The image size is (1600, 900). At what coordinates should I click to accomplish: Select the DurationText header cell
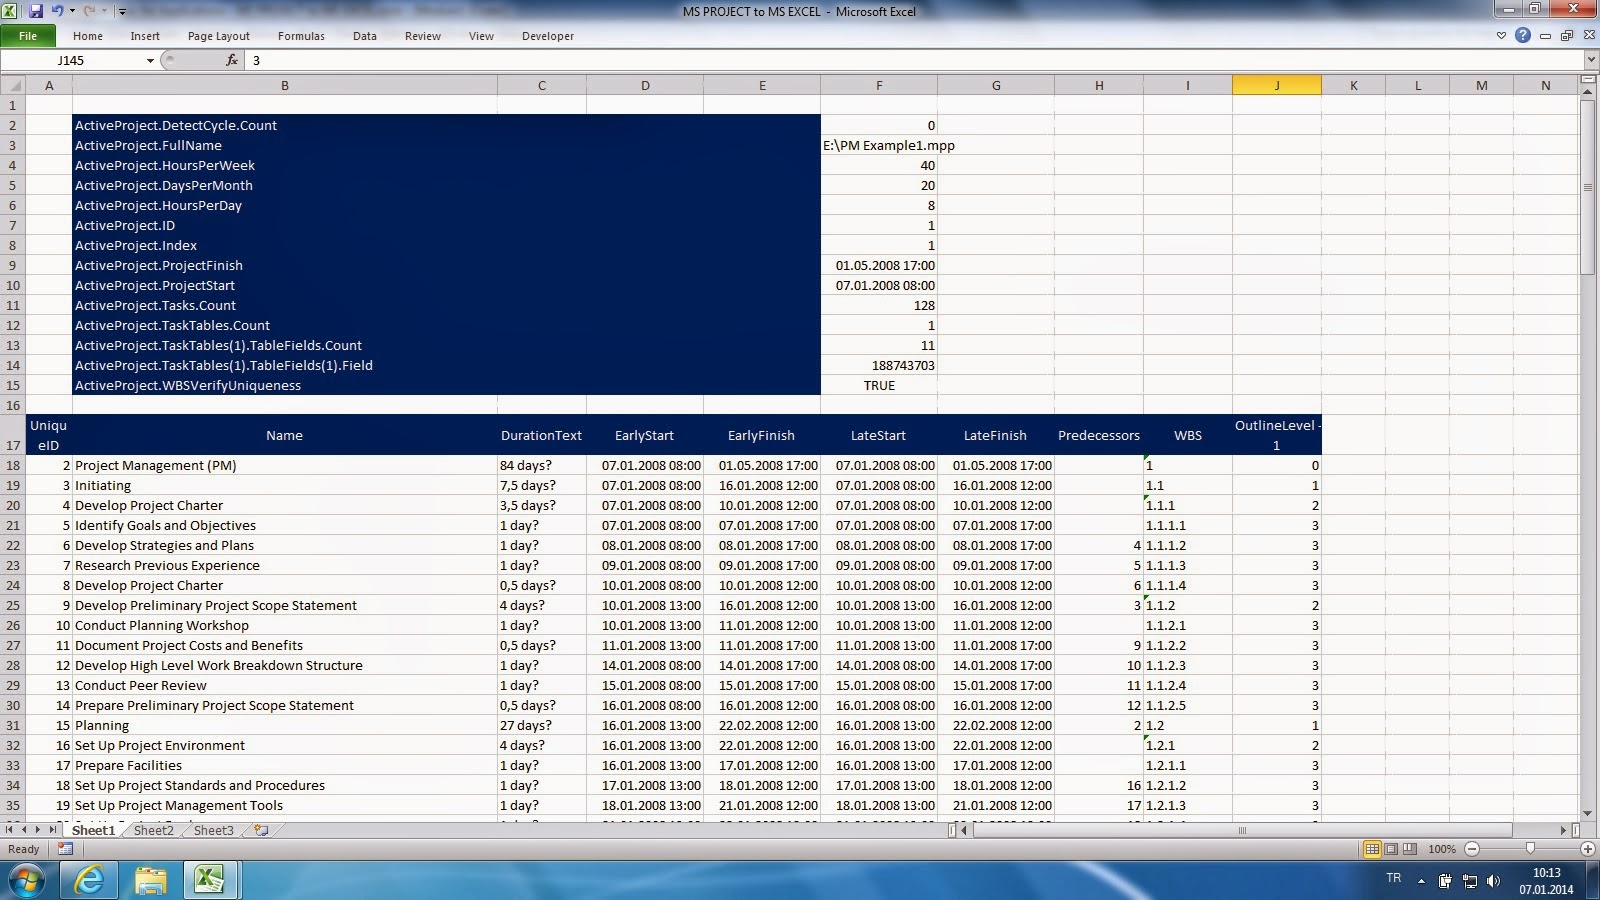click(x=541, y=435)
